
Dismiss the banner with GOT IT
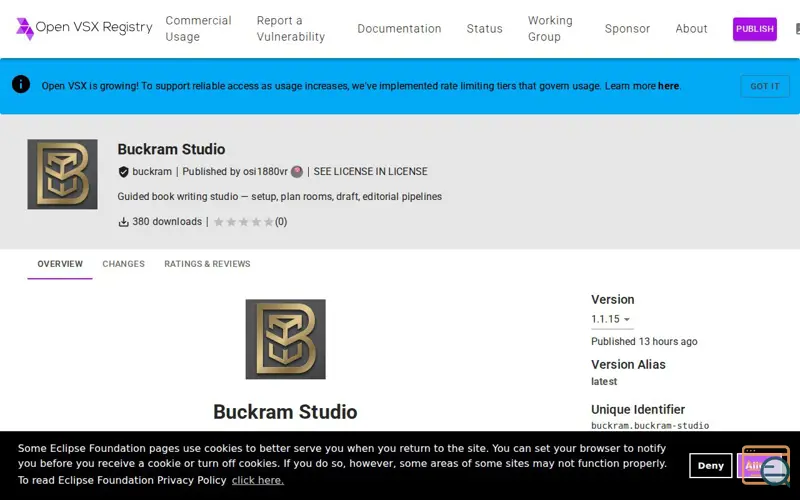pos(765,86)
